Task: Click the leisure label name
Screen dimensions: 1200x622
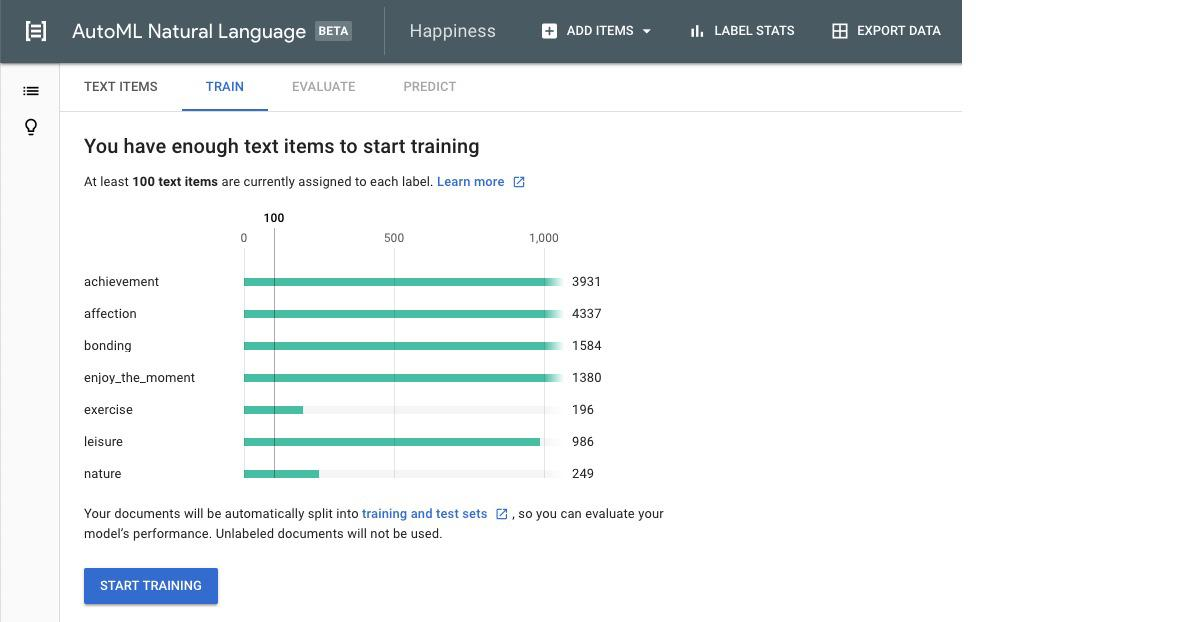Action: click(103, 442)
